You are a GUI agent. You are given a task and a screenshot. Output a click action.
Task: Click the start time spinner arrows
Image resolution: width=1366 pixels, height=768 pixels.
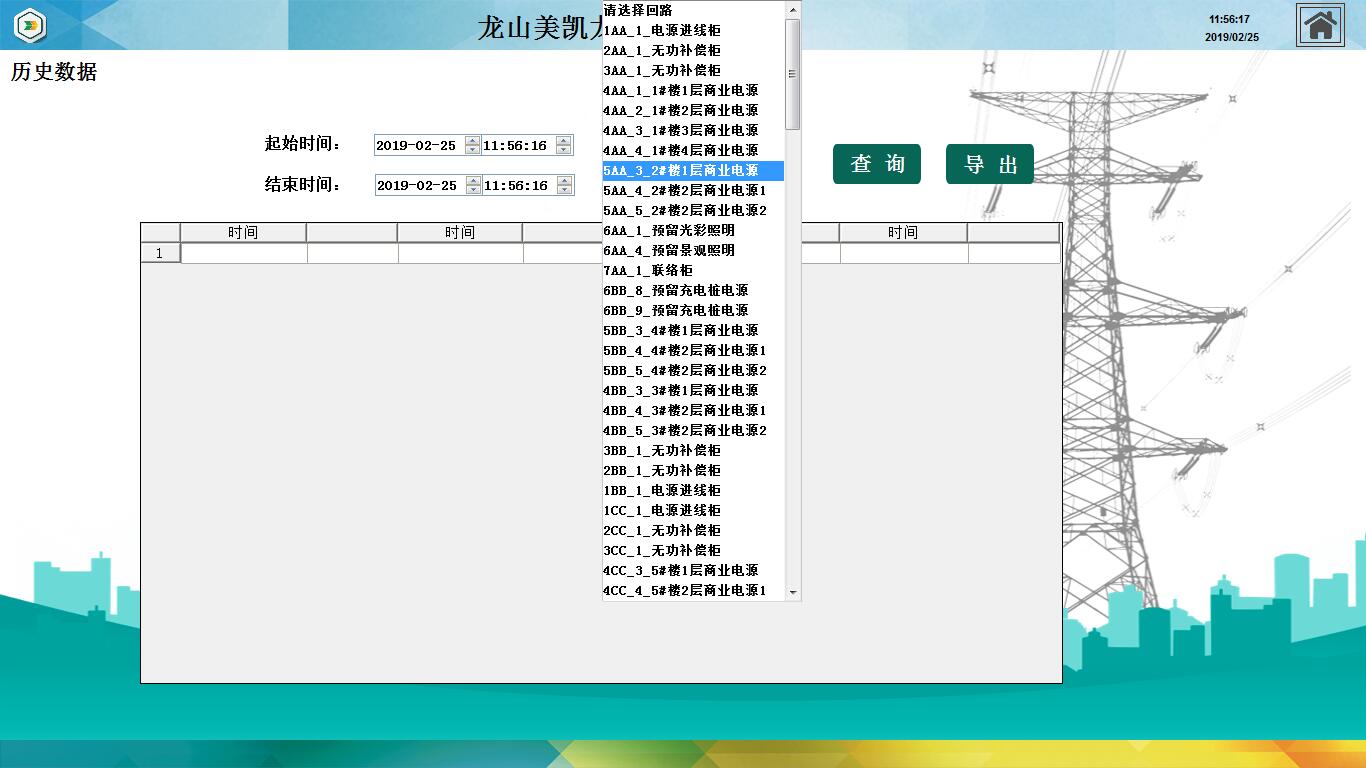click(x=564, y=146)
